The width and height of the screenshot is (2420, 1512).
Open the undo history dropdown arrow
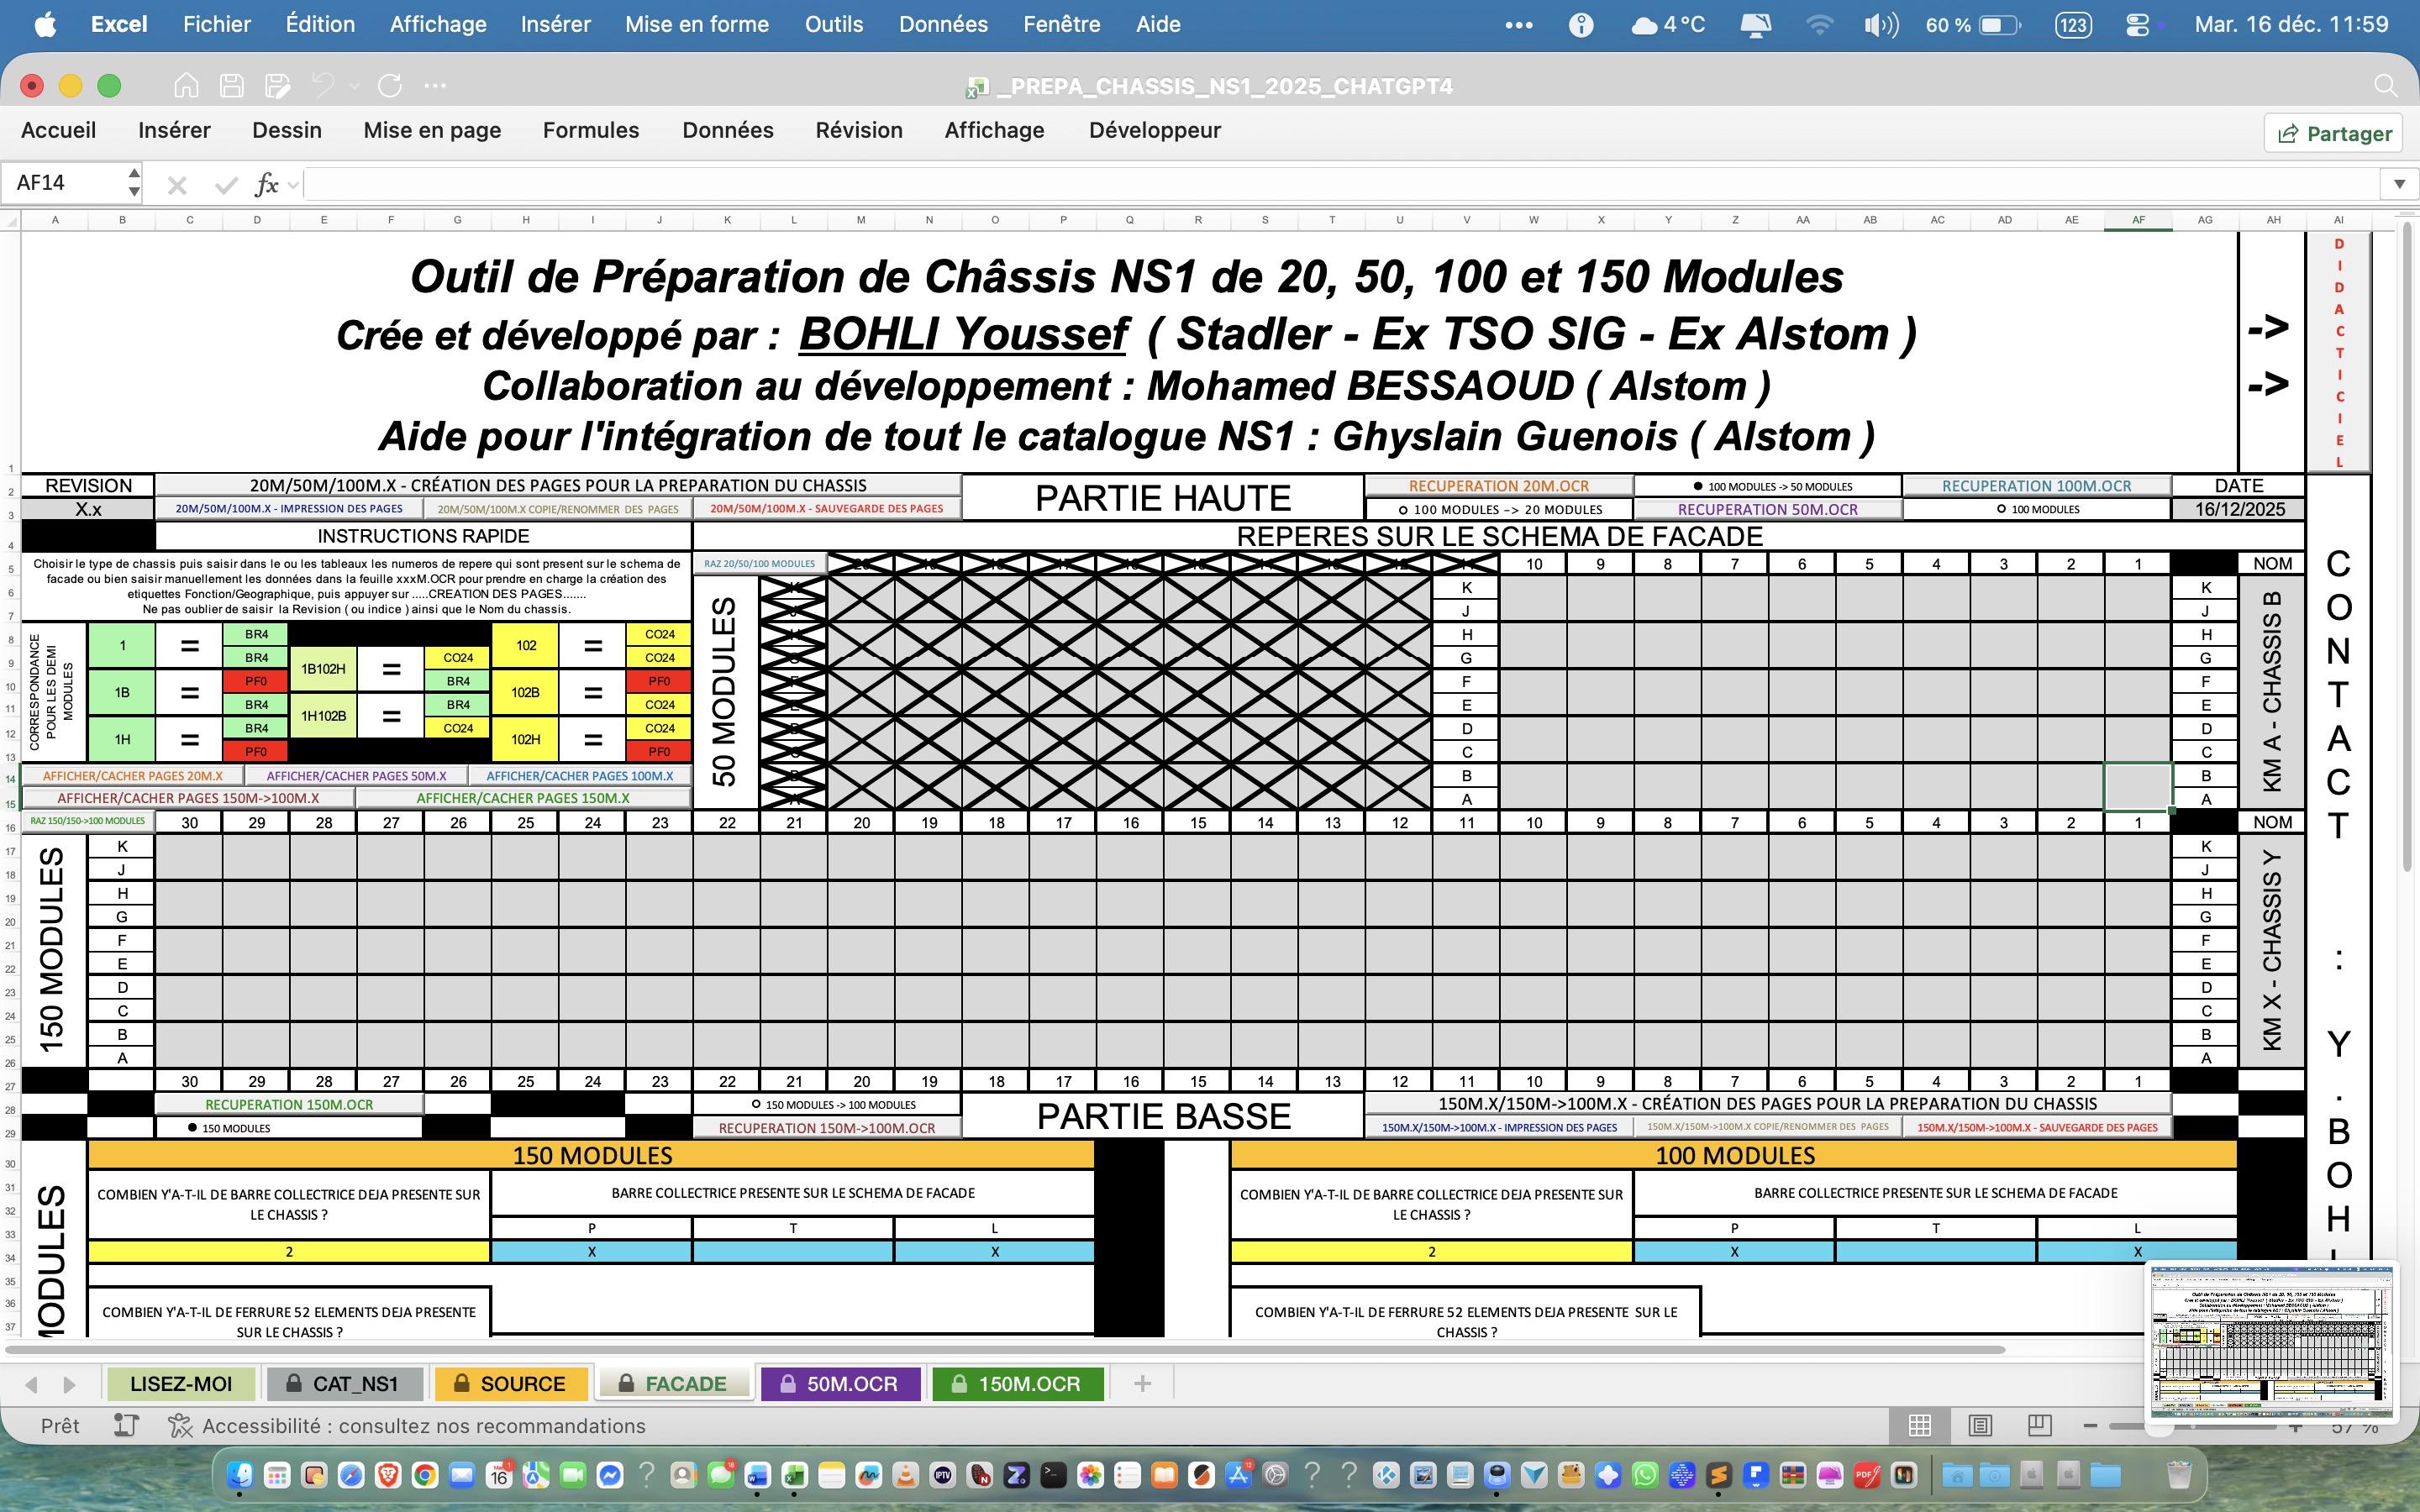355,87
